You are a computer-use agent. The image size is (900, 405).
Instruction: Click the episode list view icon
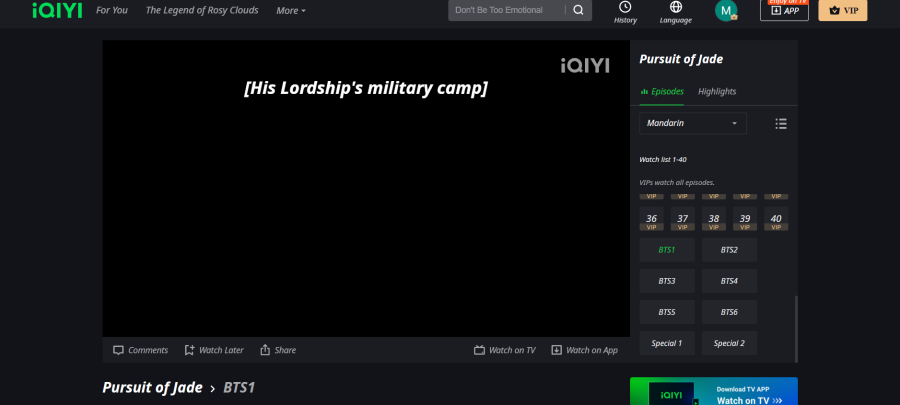tap(781, 123)
